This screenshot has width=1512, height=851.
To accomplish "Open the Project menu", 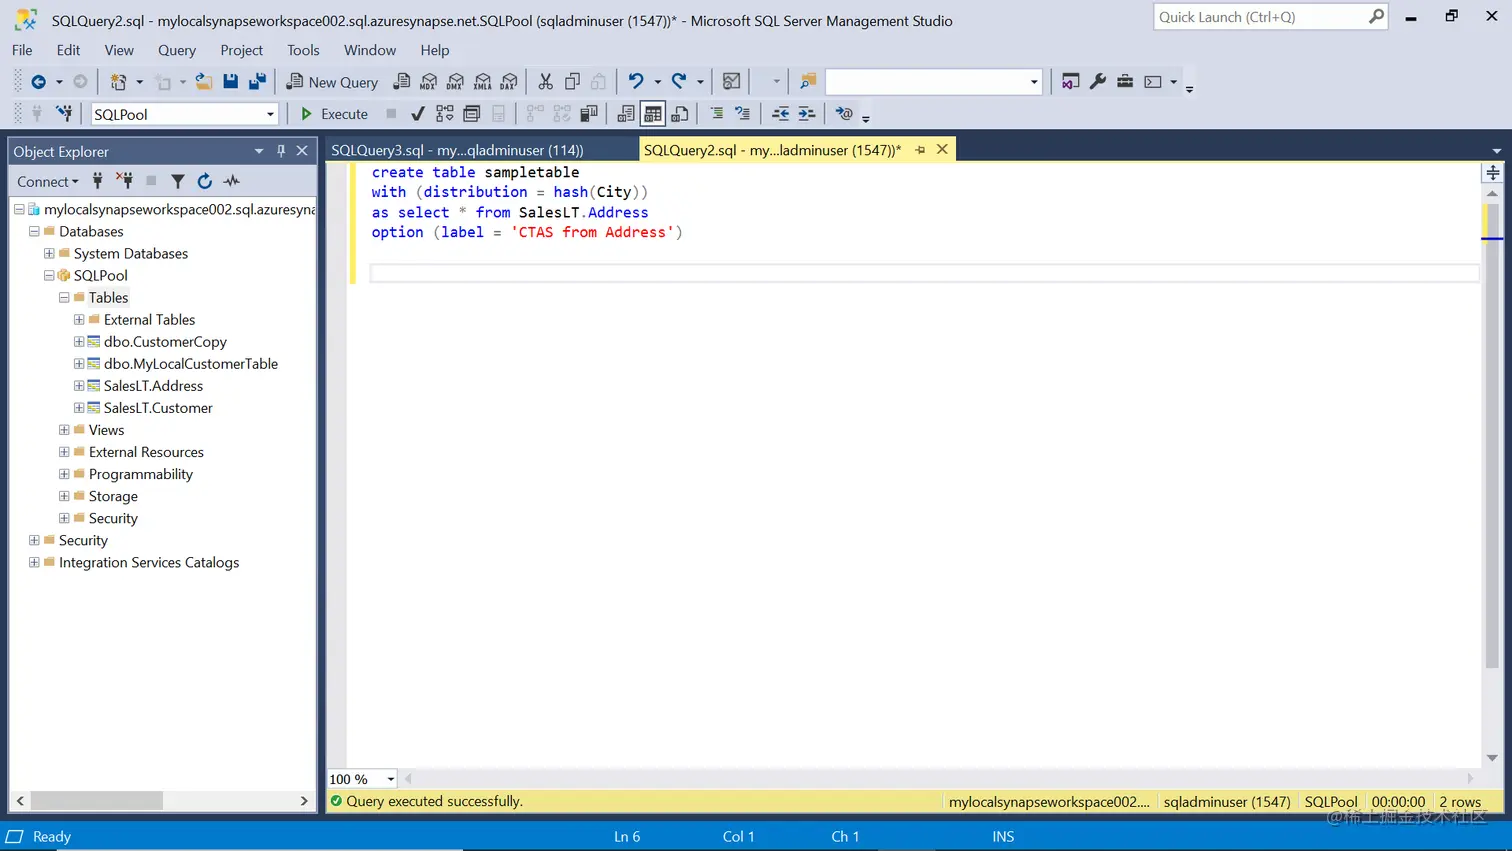I will tap(241, 50).
